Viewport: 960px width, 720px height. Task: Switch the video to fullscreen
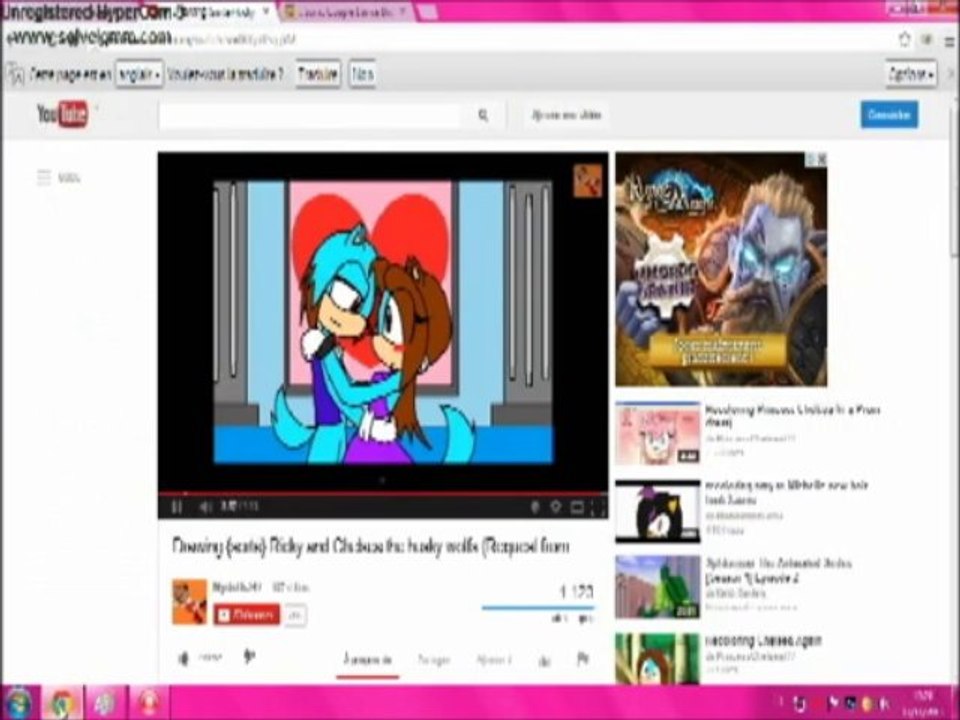[x=599, y=507]
